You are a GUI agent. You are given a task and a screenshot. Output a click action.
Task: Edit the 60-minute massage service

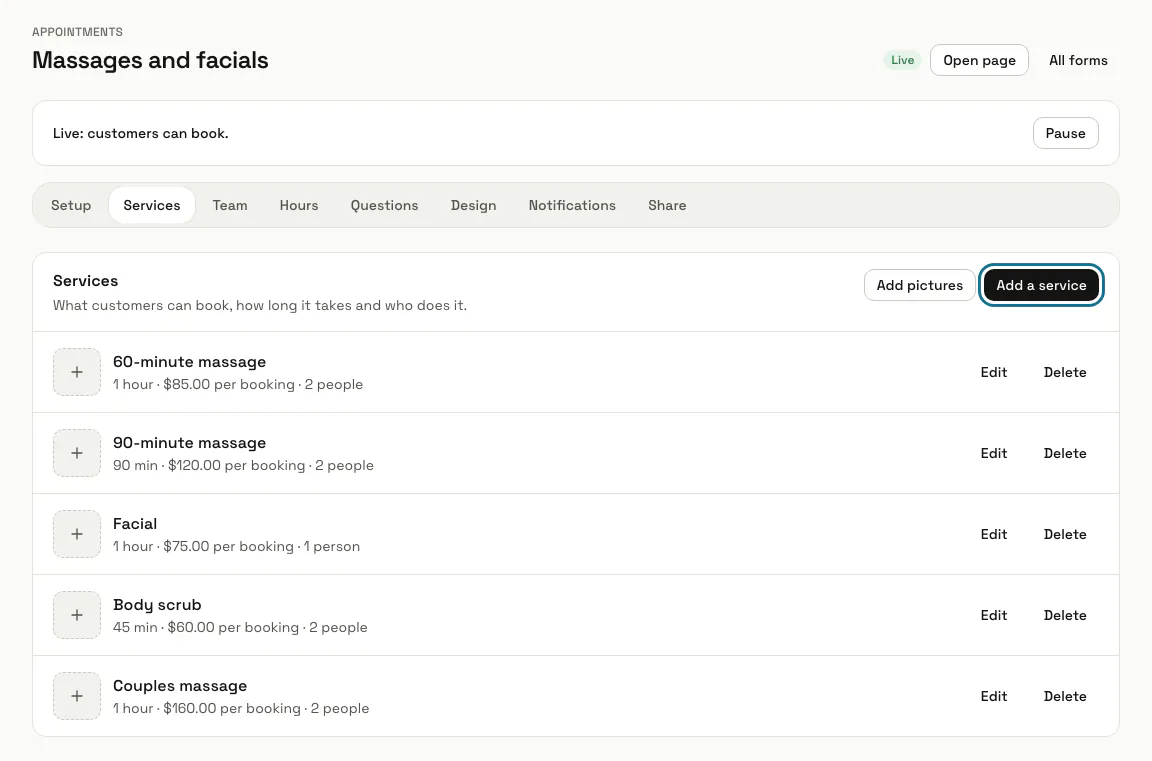coord(993,372)
